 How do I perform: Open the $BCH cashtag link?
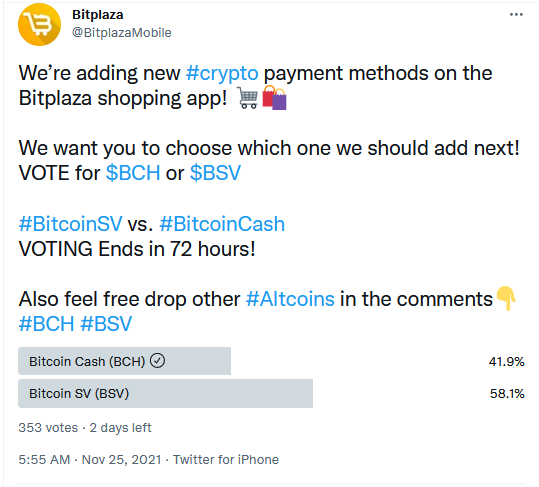coord(133,173)
